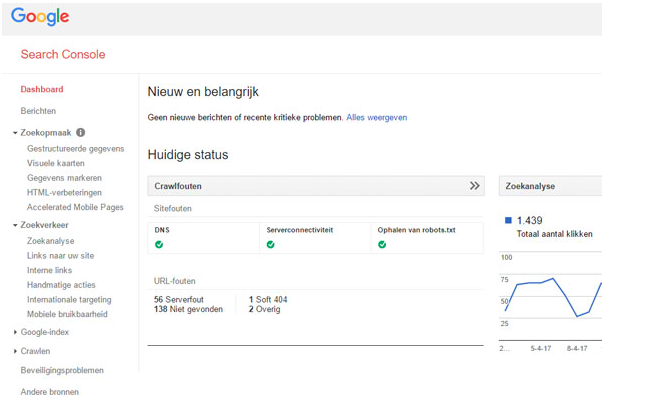Image resolution: width=652 pixels, height=407 pixels.
Task: Click the Sitefouten heading
Action: coord(173,209)
